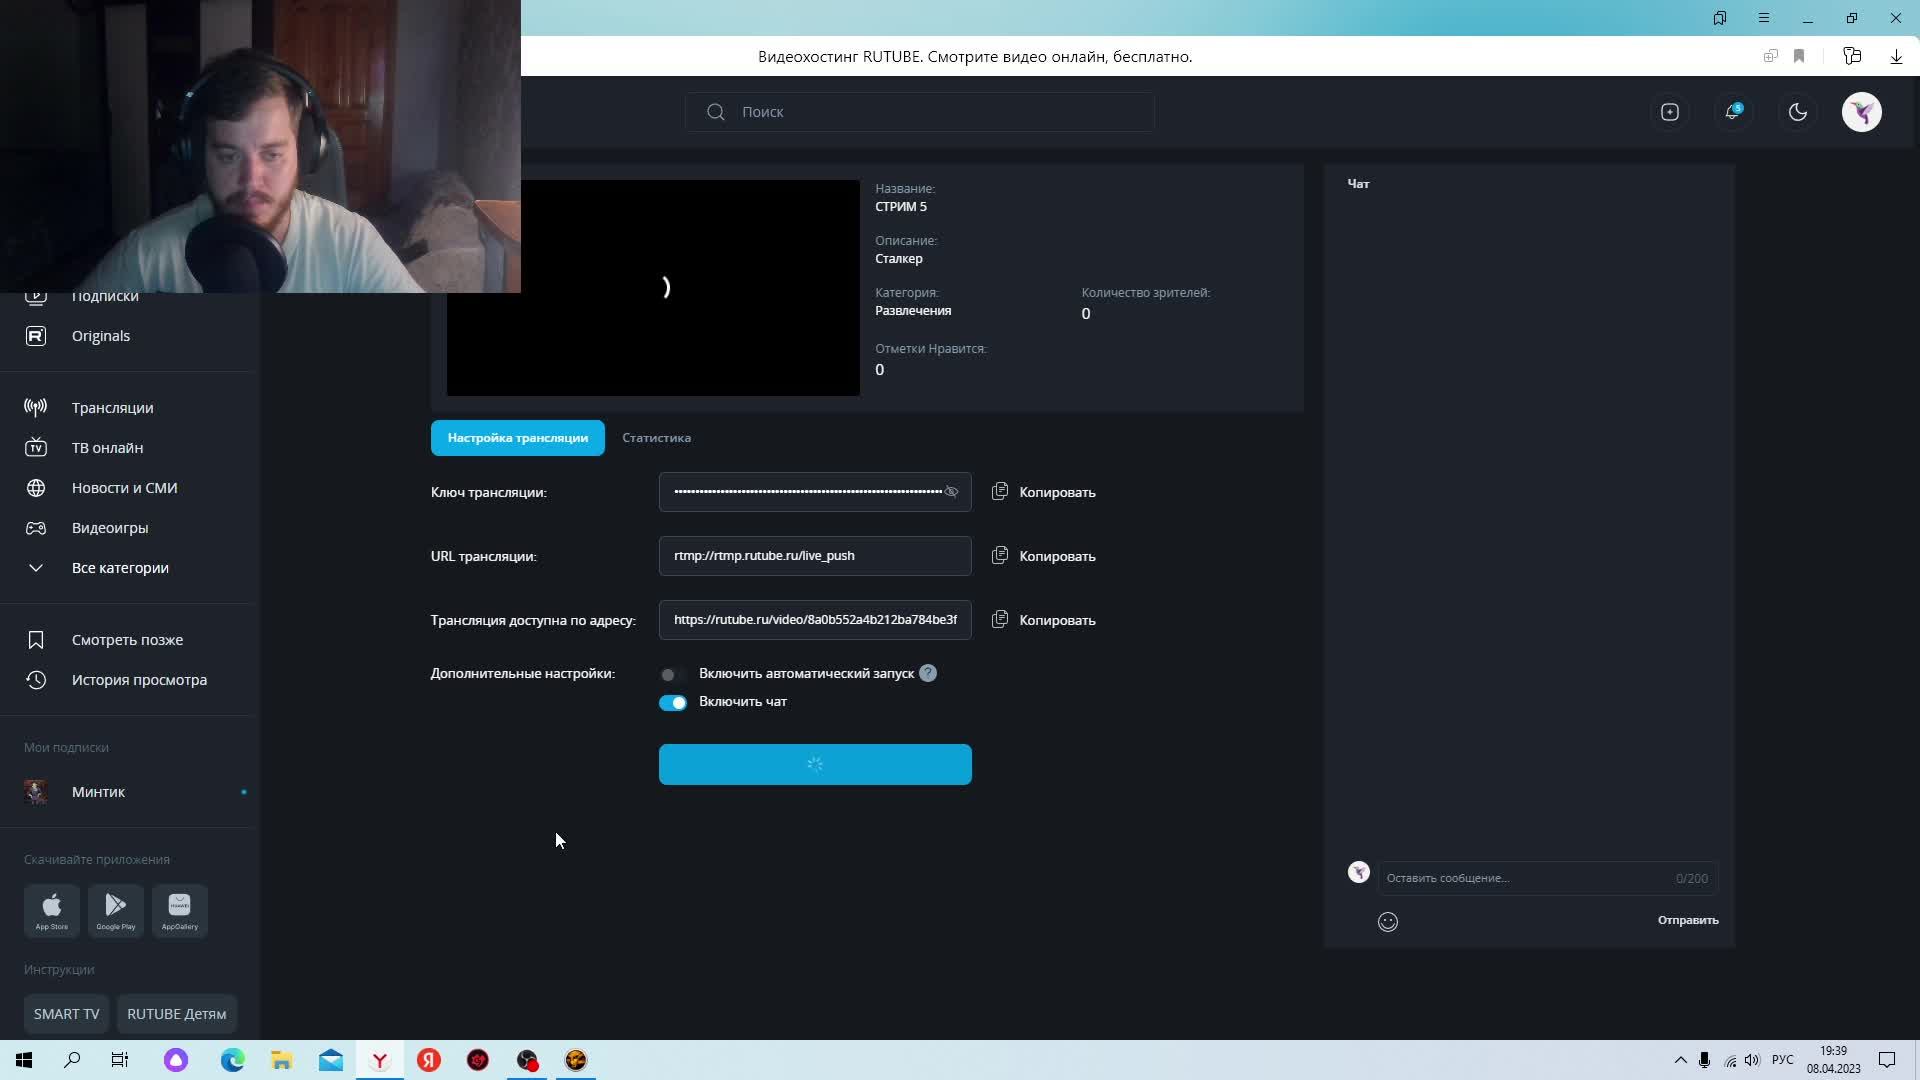Click copy icon for stream key
The image size is (1920, 1080).
(999, 492)
